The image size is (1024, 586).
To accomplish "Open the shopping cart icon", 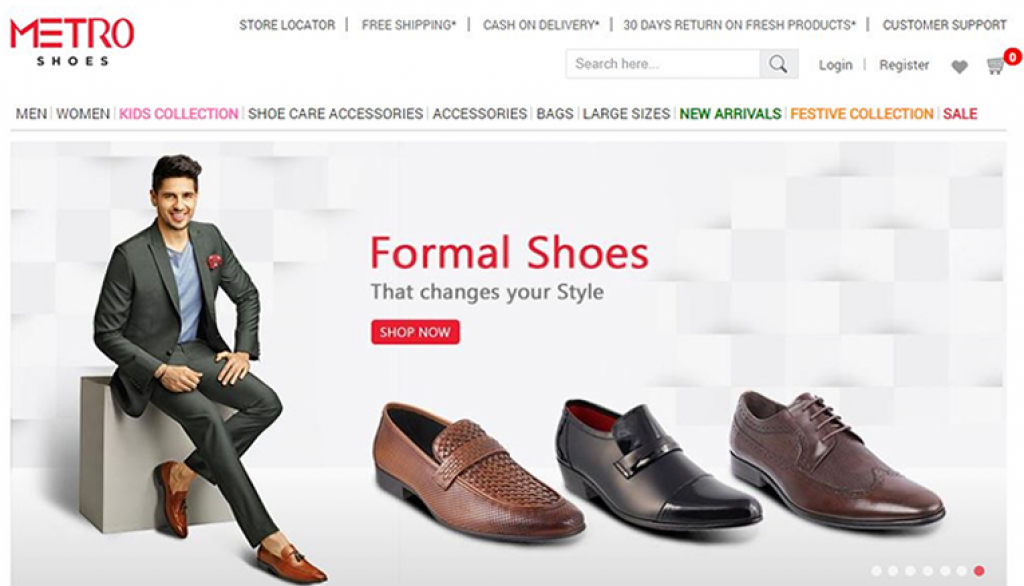I will point(996,65).
